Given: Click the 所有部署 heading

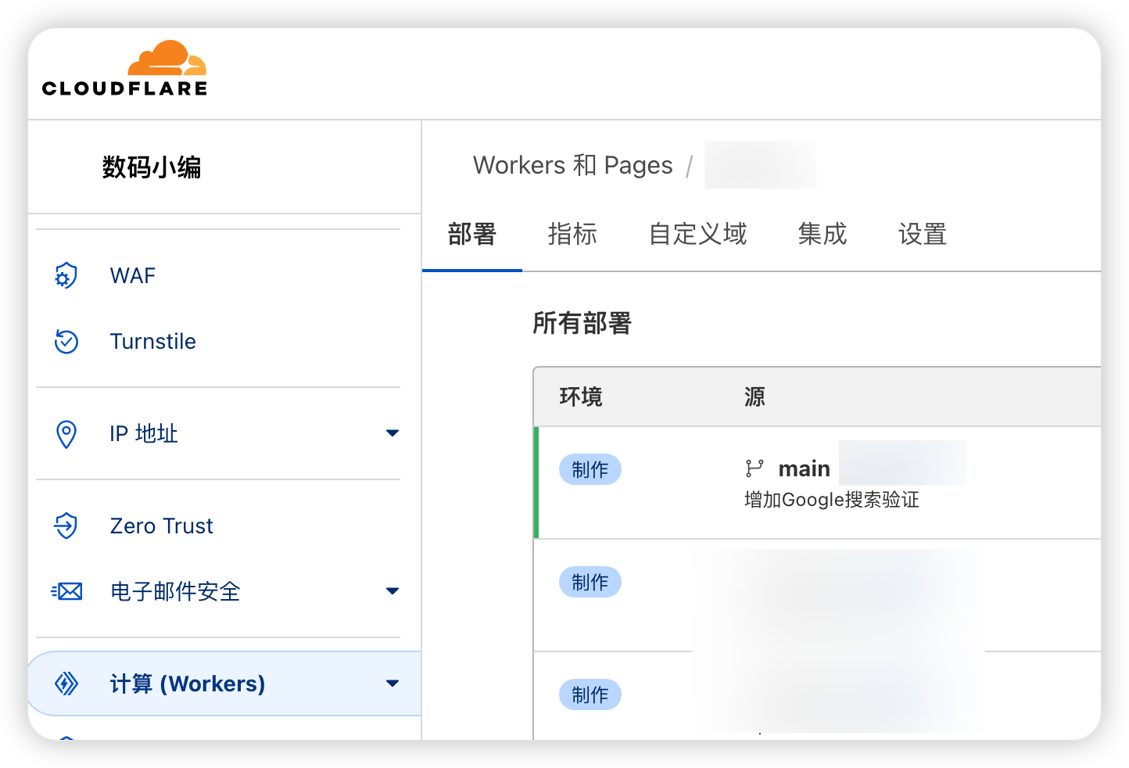Looking at the screenshot, I should [x=582, y=323].
